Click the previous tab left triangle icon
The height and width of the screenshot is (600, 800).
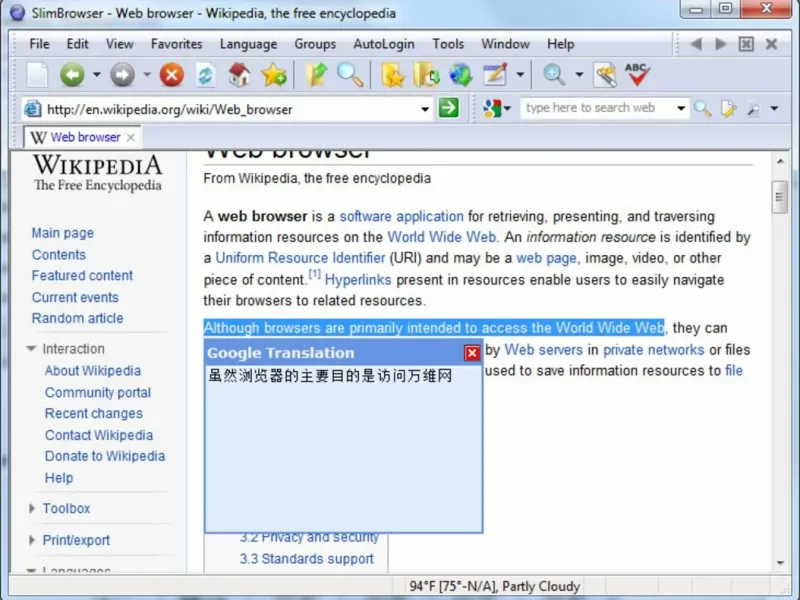tap(696, 44)
